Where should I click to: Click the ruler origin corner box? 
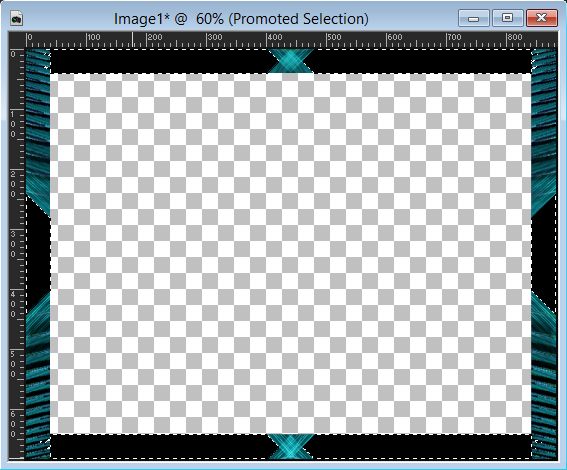tap(17, 40)
